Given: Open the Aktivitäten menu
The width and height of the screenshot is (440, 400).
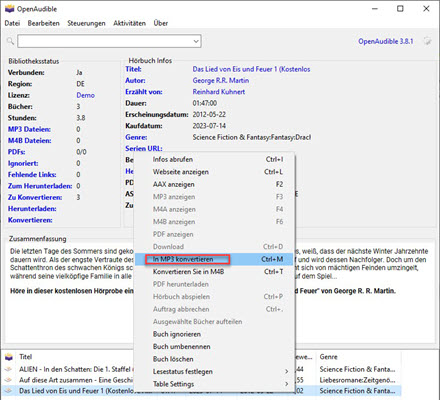Looking at the screenshot, I should pyautogui.click(x=129, y=23).
